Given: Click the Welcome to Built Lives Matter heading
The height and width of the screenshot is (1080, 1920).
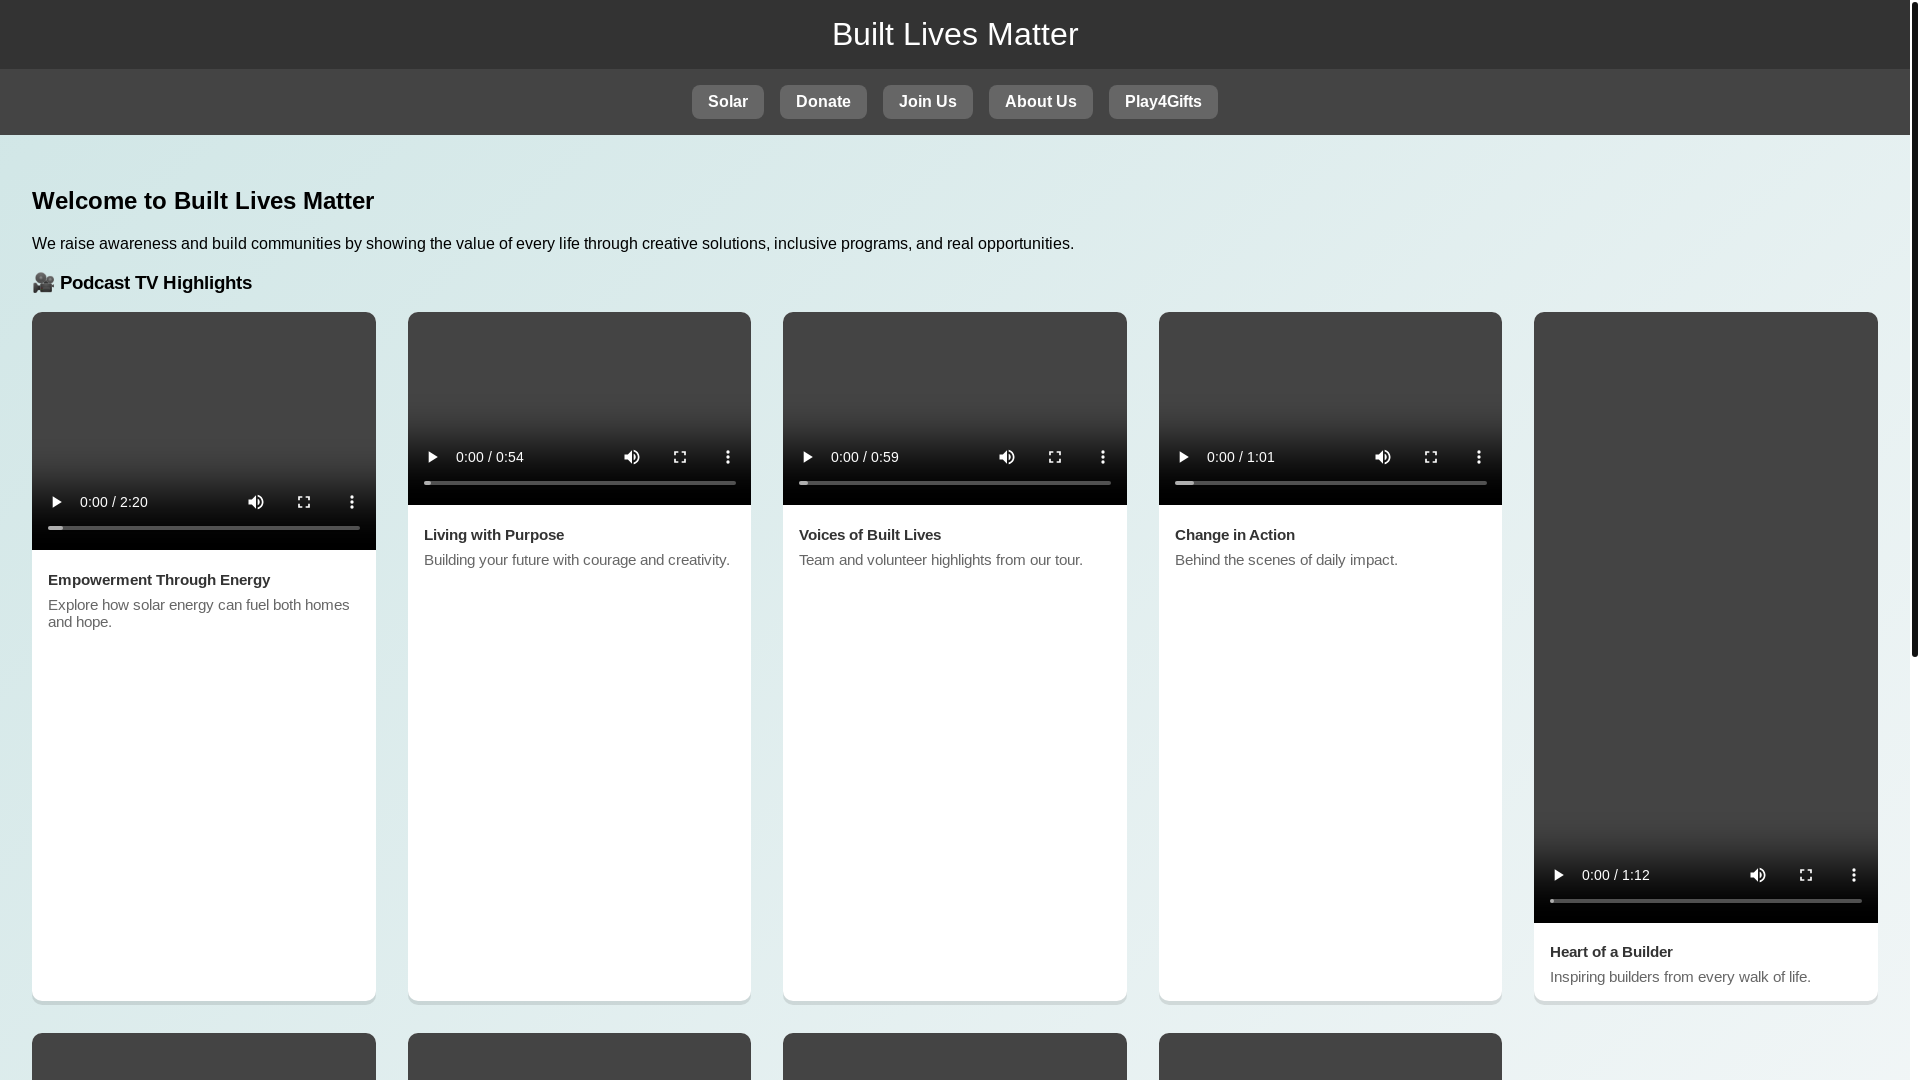Looking at the screenshot, I should (203, 201).
